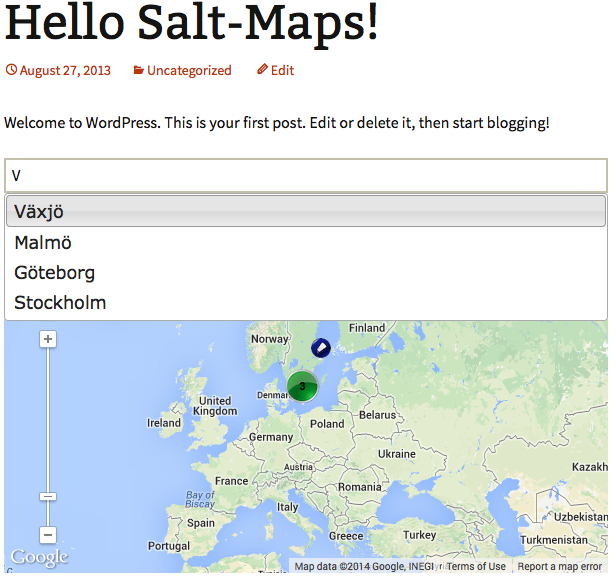This screenshot has width=615, height=583.
Task: Click the blue map marker pin
Action: pyautogui.click(x=321, y=348)
